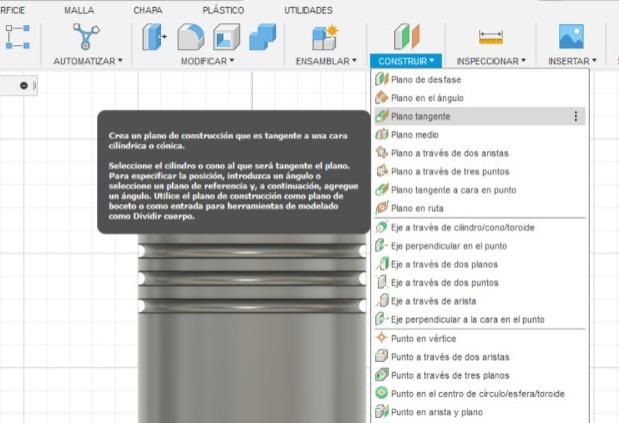
Task: Select the Combine bodies tool icon
Action: (263, 37)
